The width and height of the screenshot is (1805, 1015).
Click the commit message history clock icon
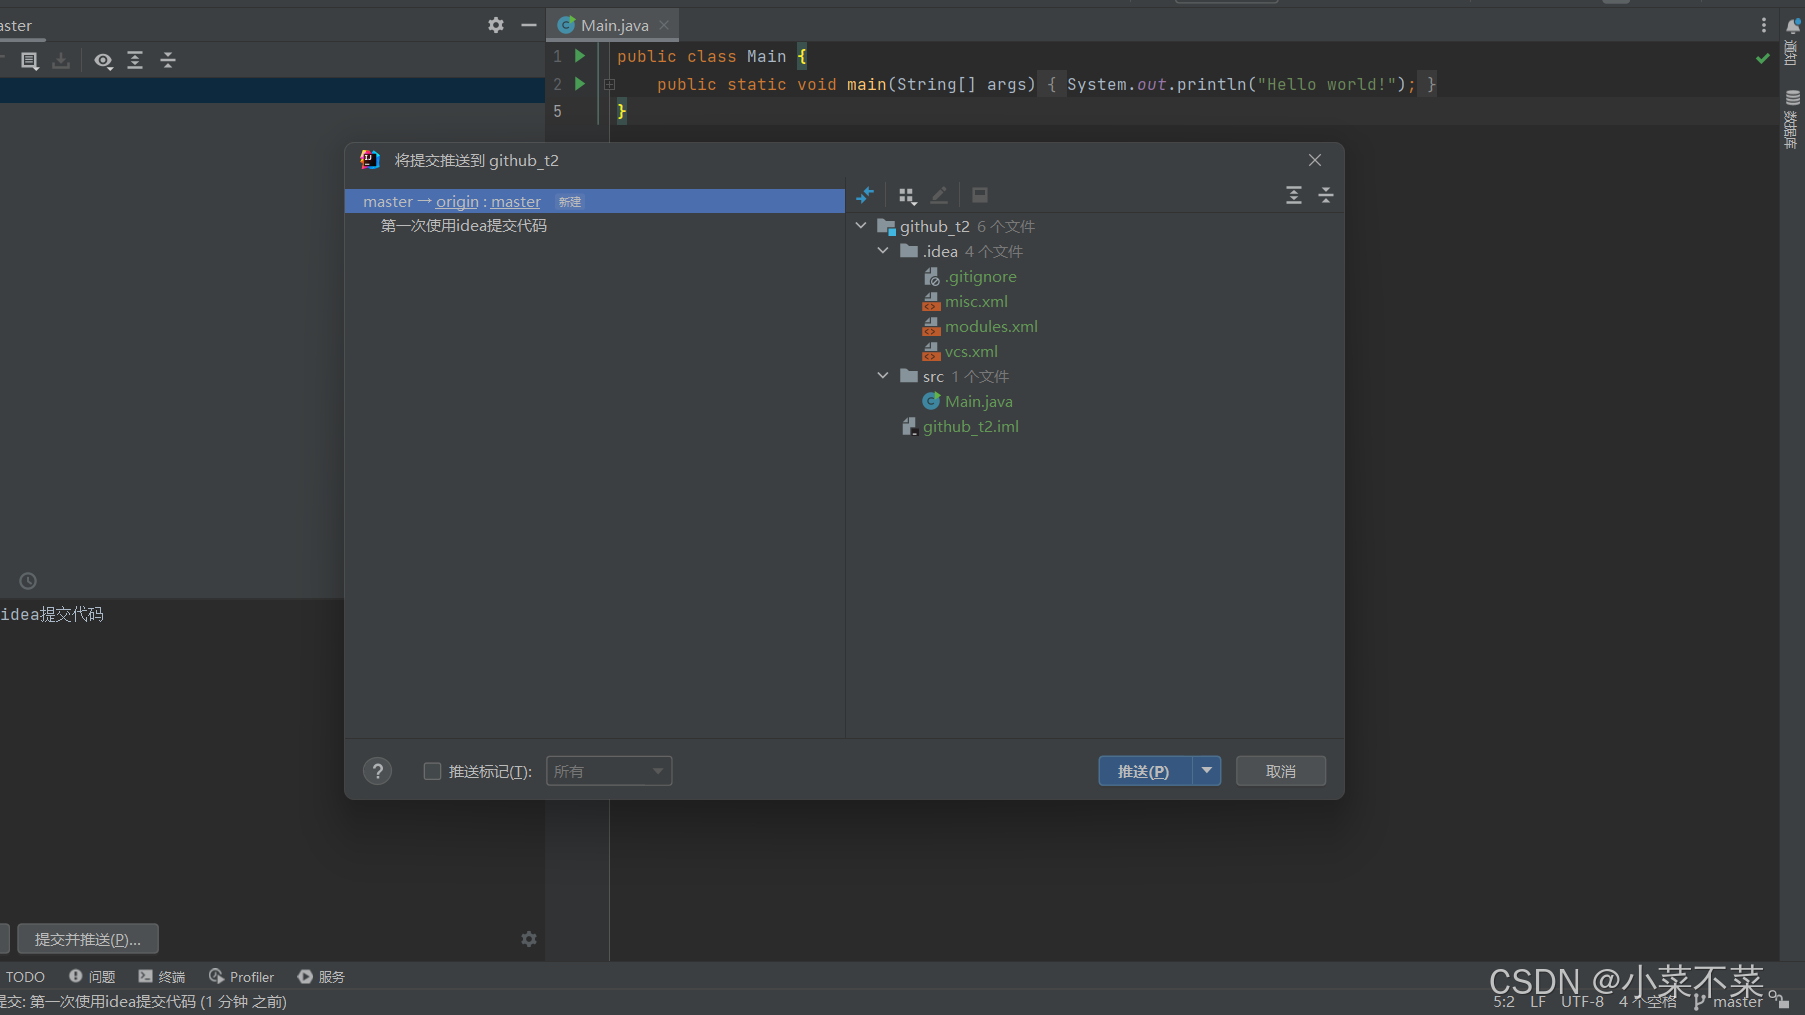click(x=28, y=581)
